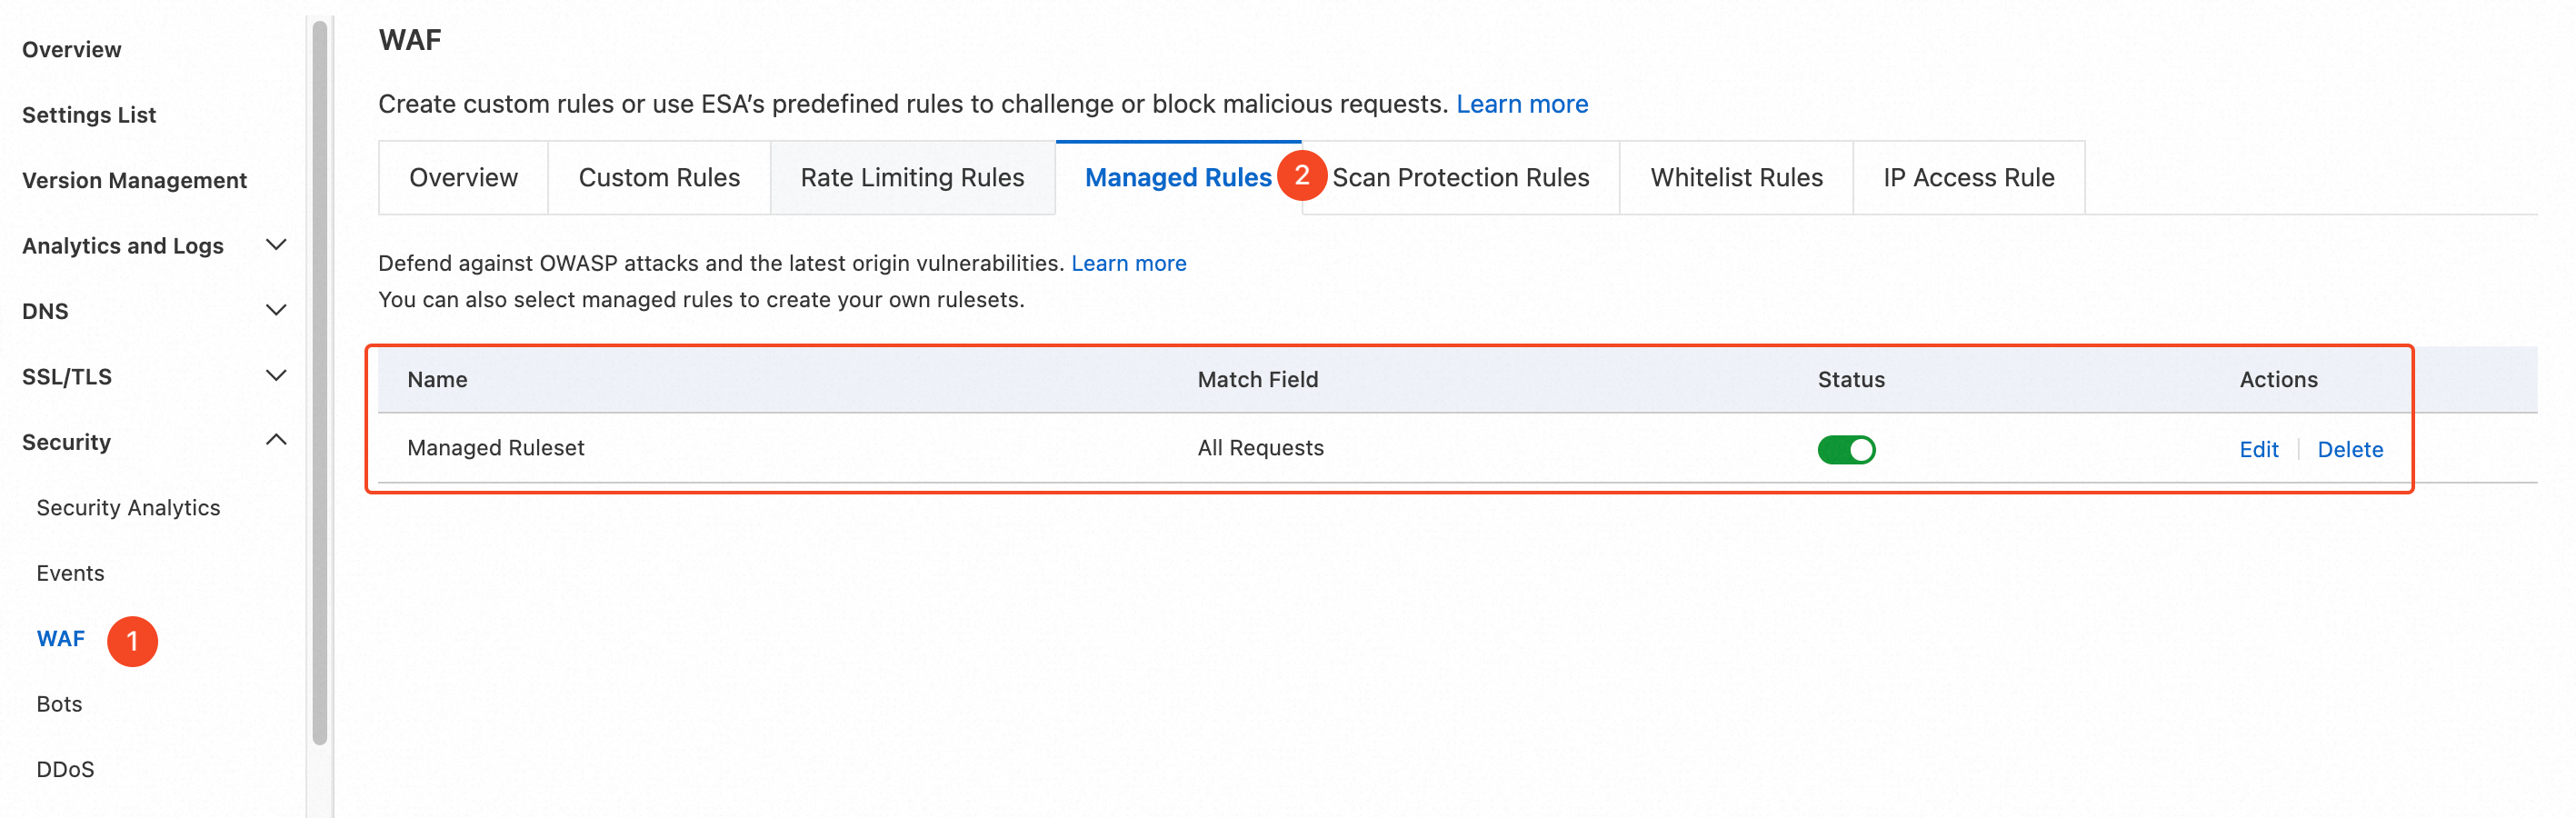Click Learn more beside WAF description

tap(1522, 104)
